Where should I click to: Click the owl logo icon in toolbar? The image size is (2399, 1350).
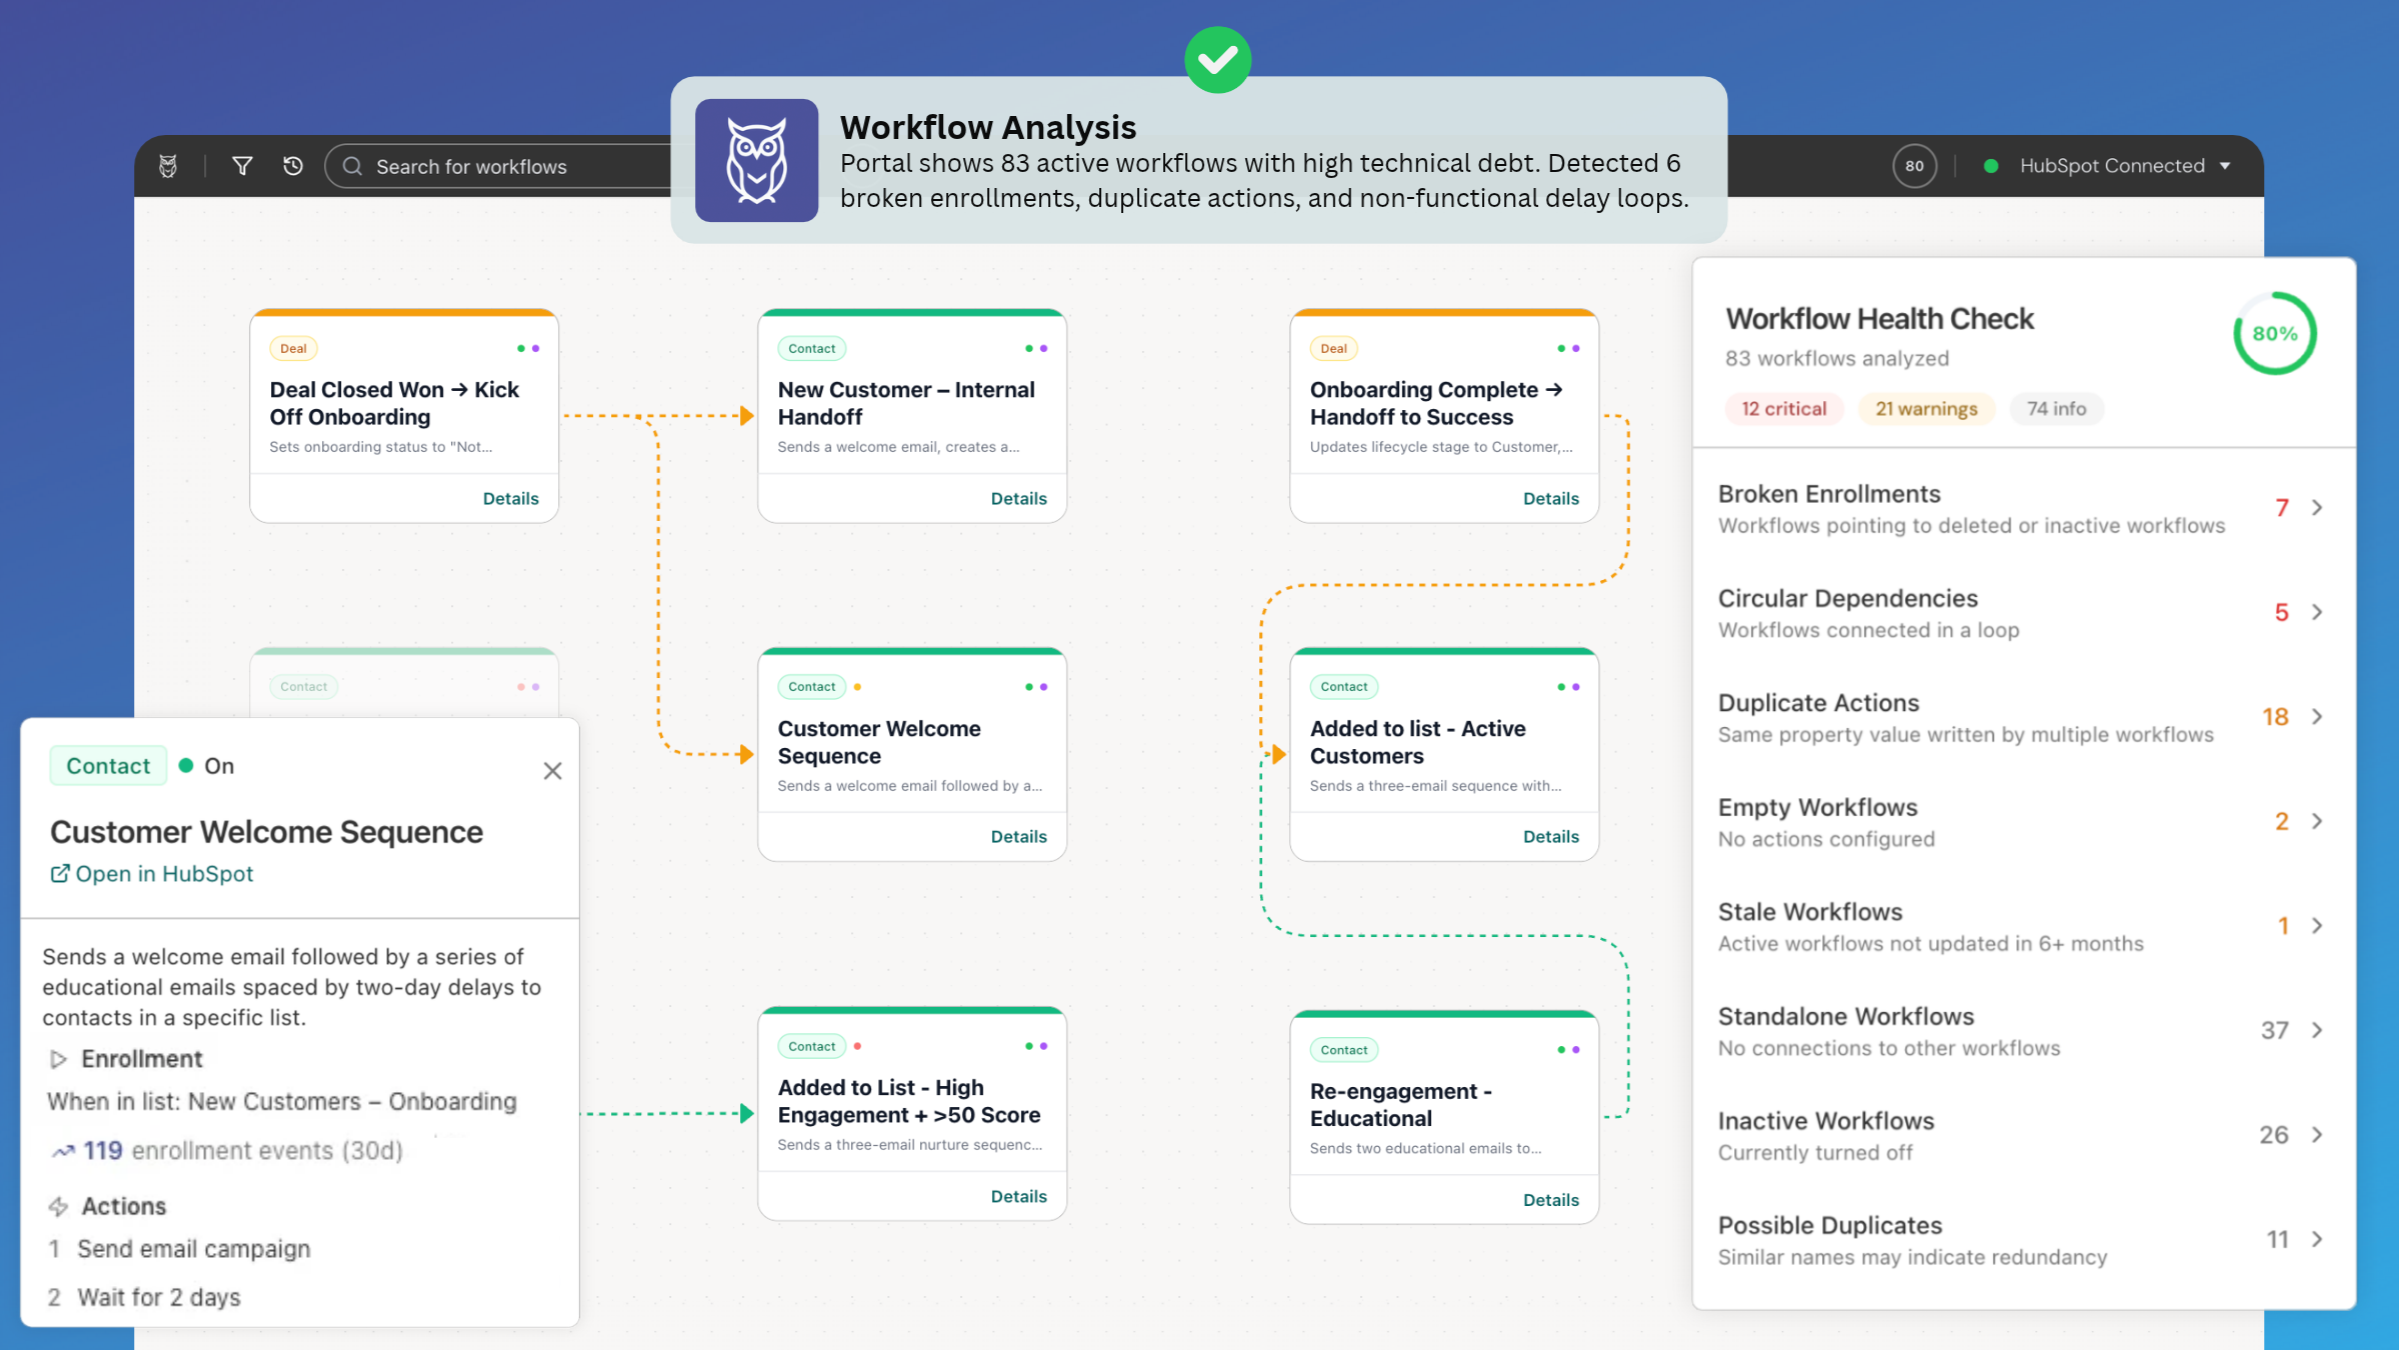tap(168, 166)
